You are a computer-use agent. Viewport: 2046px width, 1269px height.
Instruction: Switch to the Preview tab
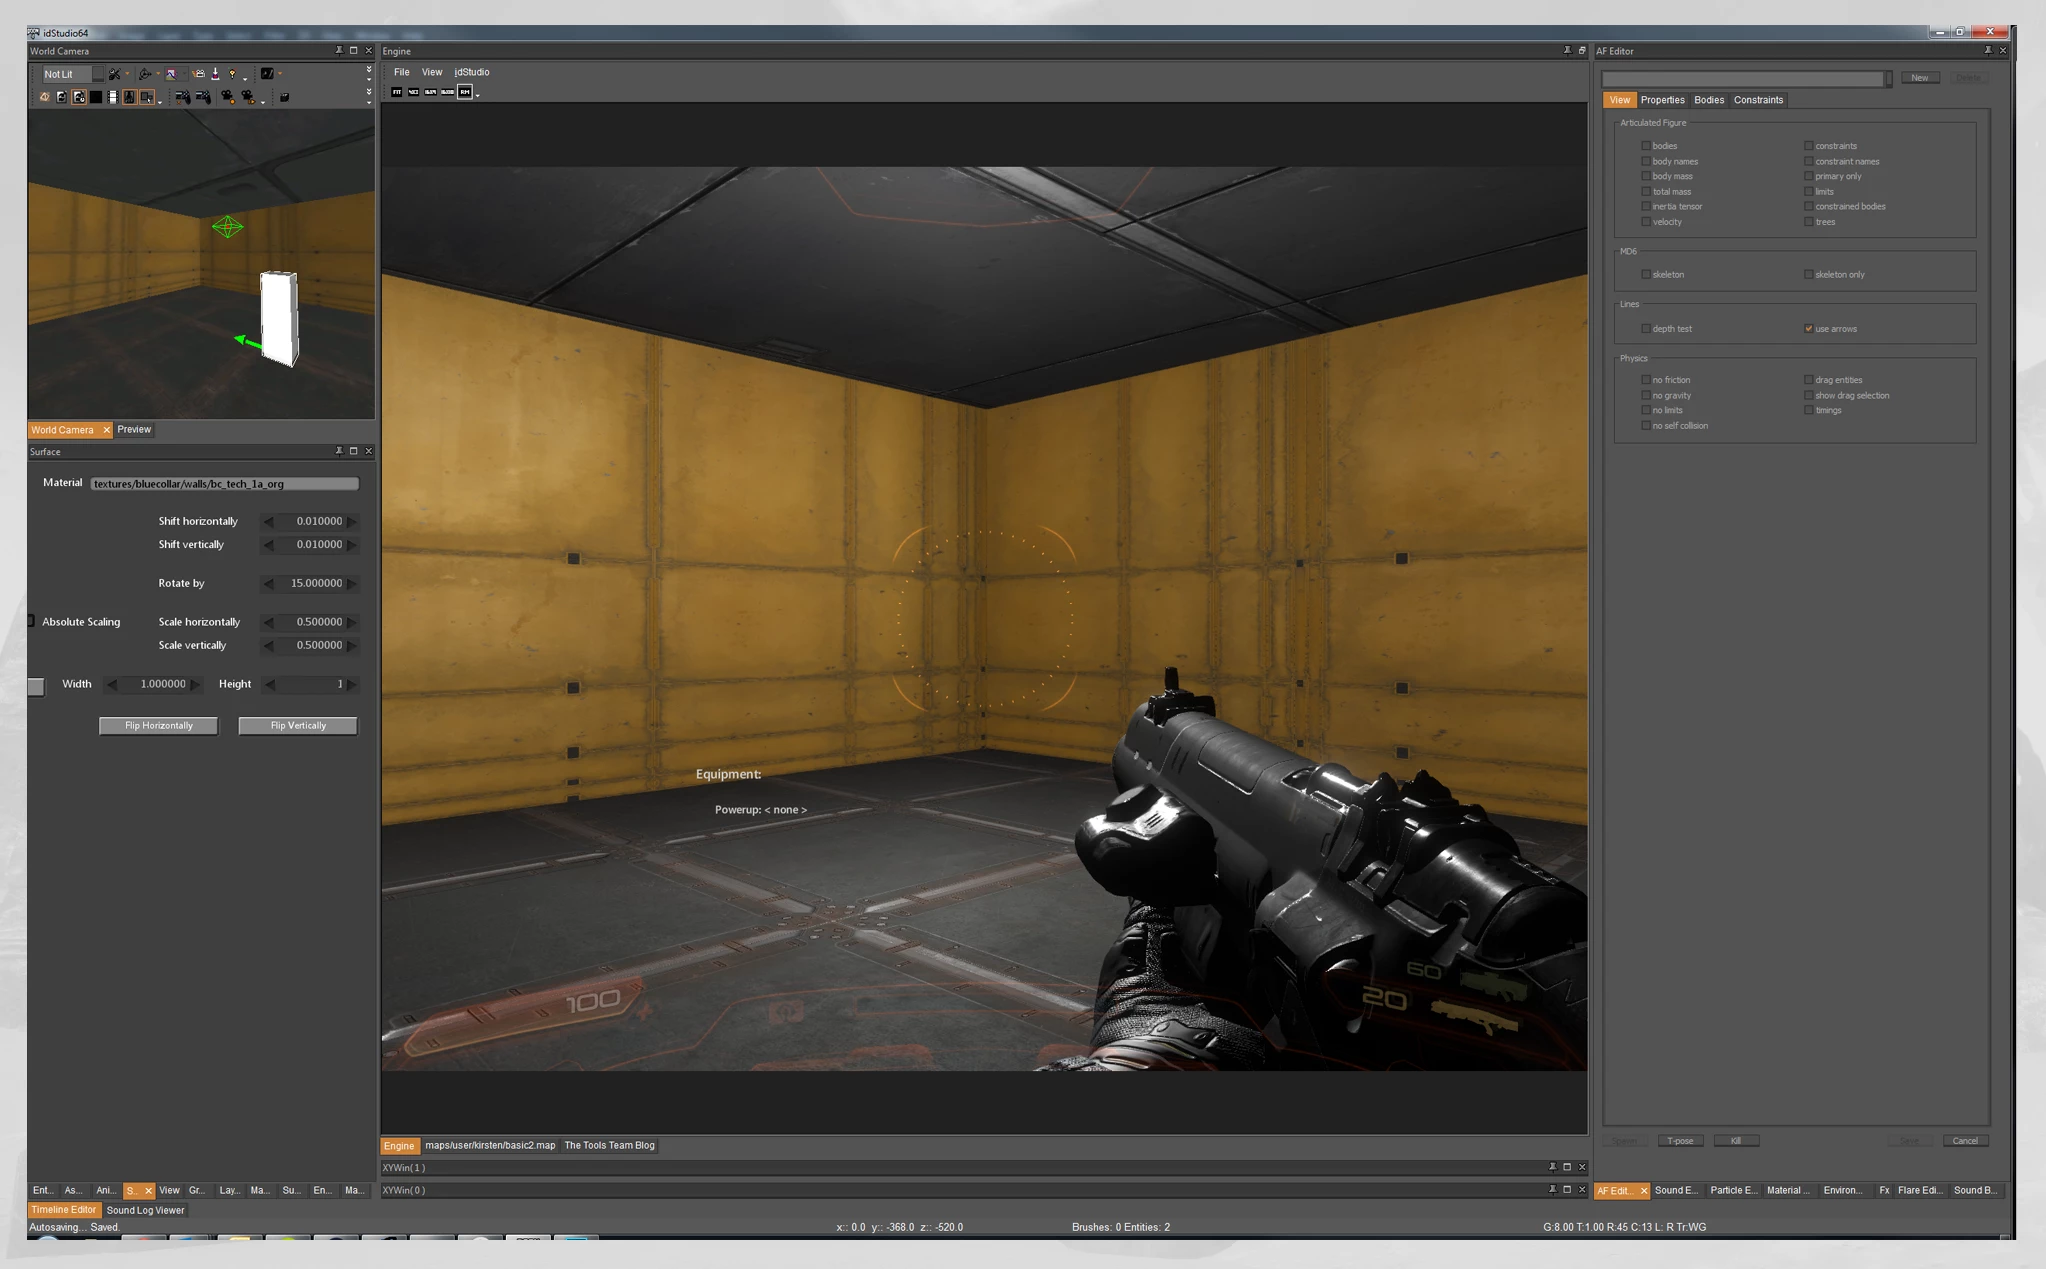pyautogui.click(x=134, y=429)
